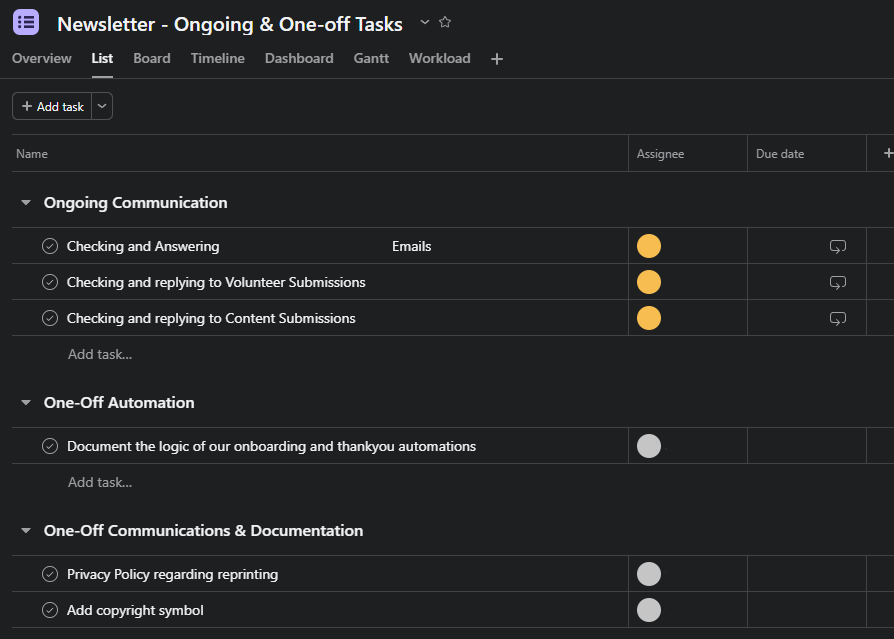894x639 pixels.
Task: Open assignee avatar for Privacy Policy task
Action: coord(649,574)
